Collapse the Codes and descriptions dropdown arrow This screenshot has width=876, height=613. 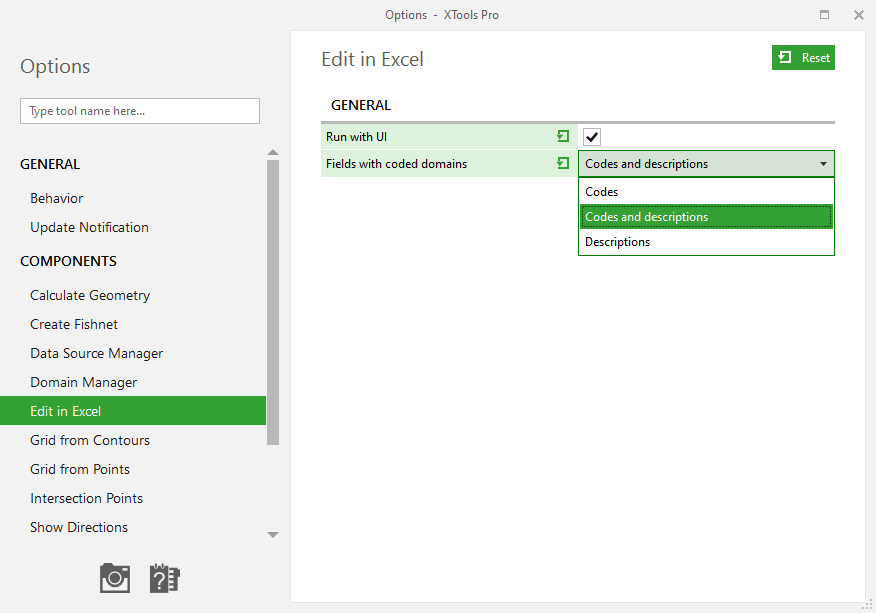click(x=823, y=164)
